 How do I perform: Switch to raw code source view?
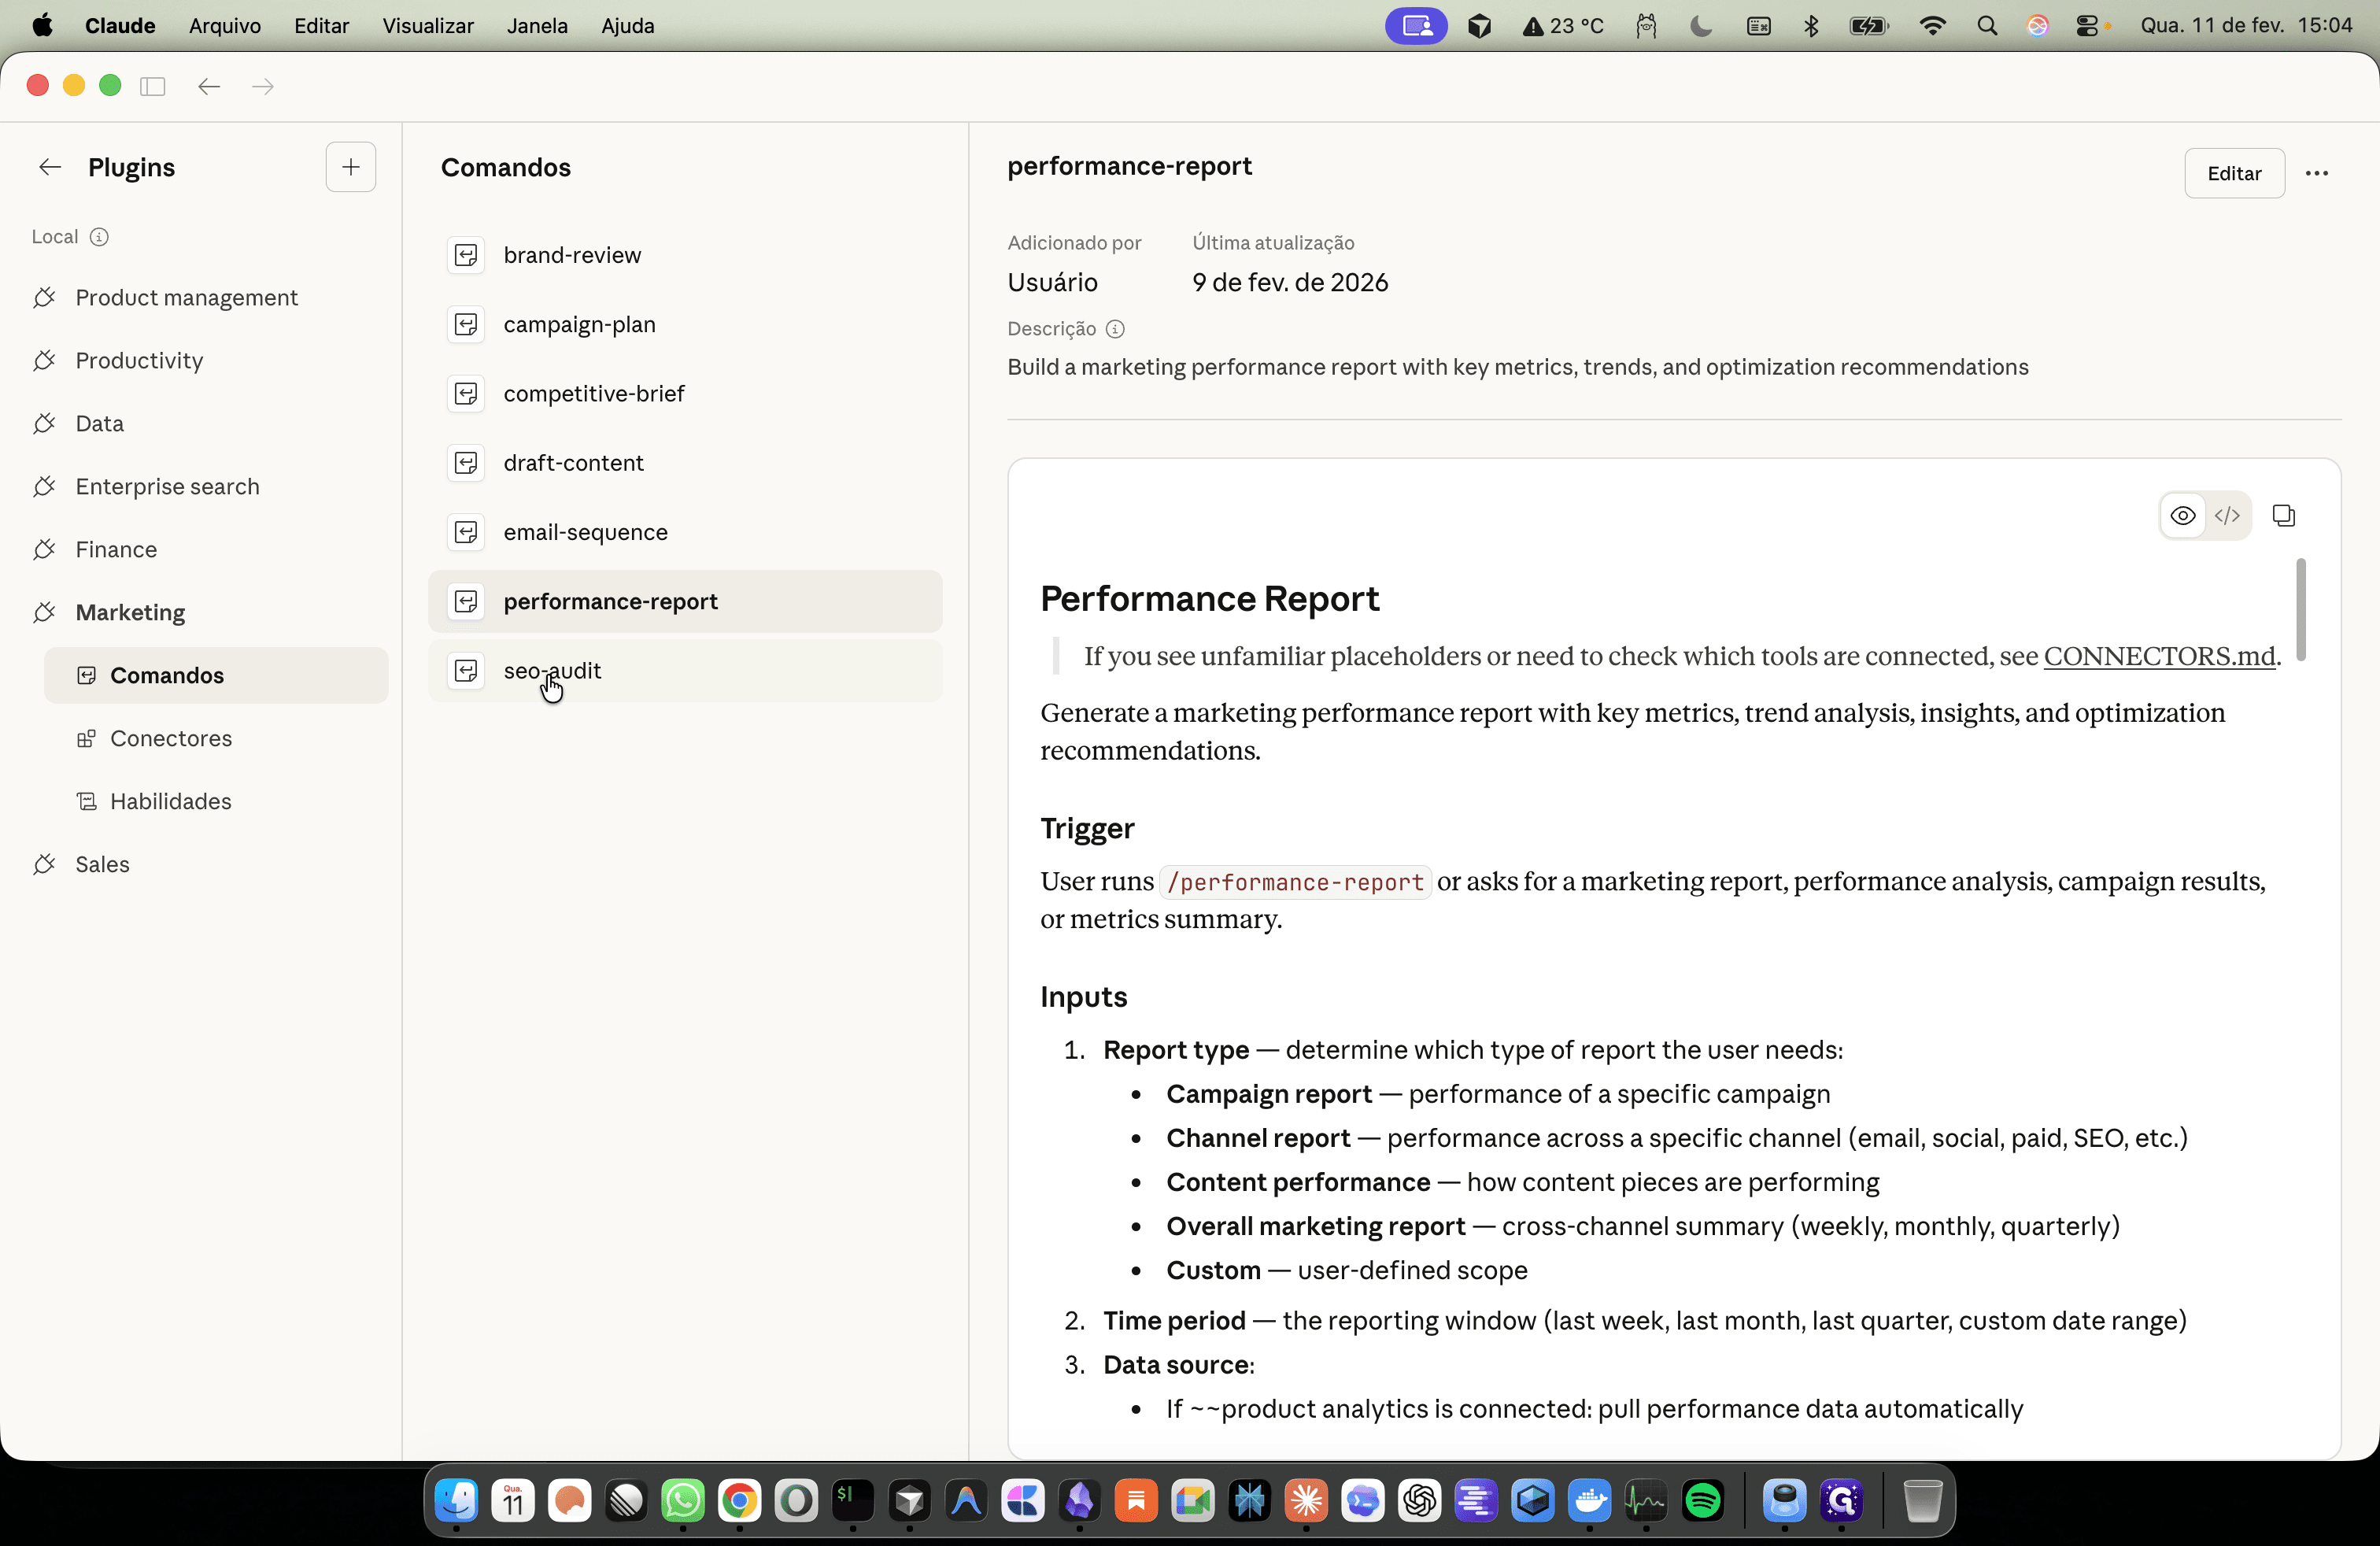(2227, 515)
